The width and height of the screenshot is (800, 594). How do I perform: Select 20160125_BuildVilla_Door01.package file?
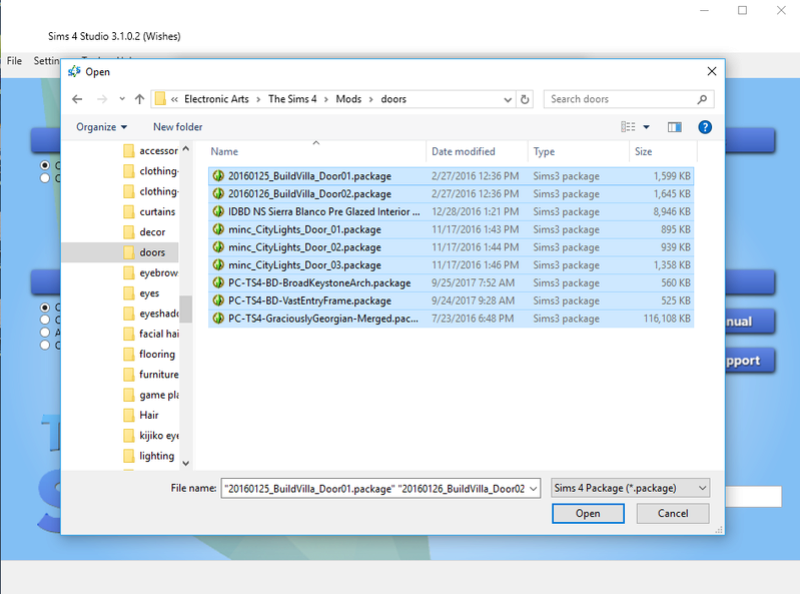pos(451,176)
